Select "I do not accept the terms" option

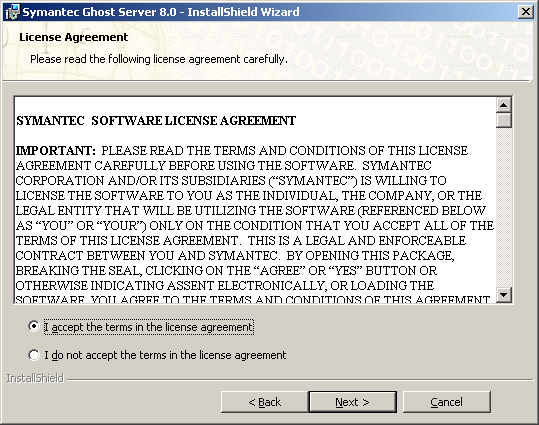[x=34, y=355]
